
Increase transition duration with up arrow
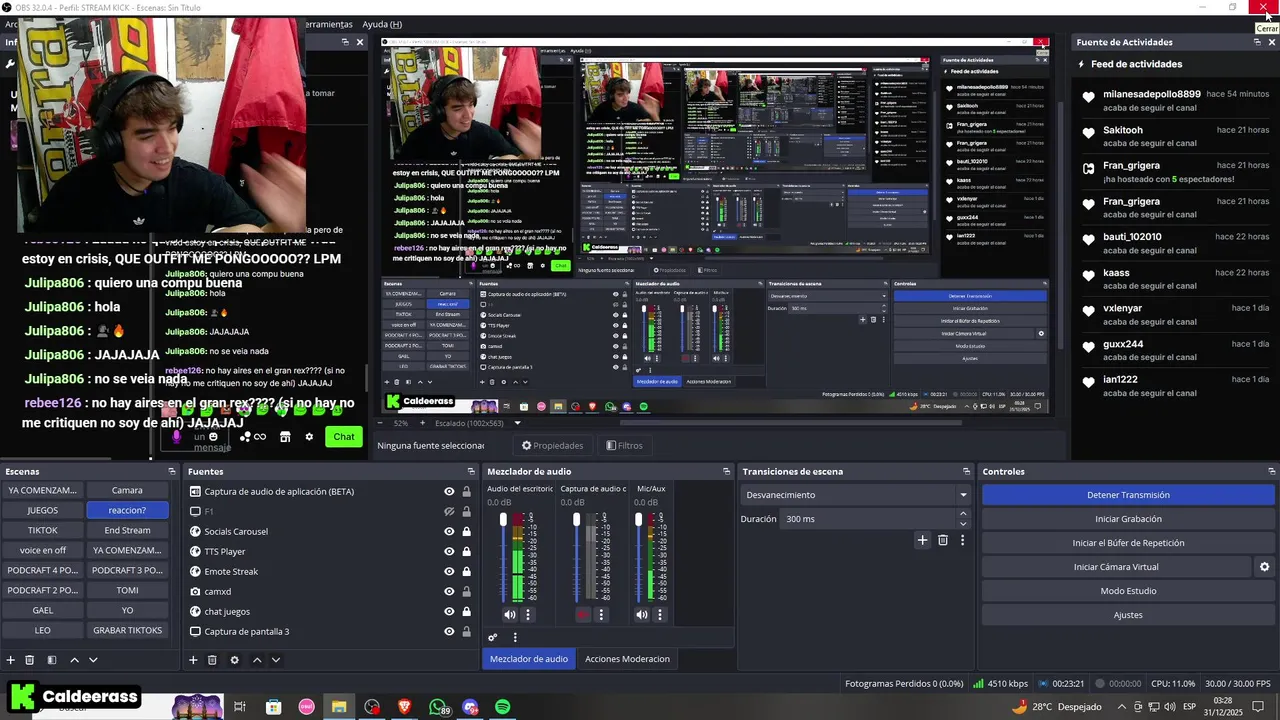click(x=963, y=514)
